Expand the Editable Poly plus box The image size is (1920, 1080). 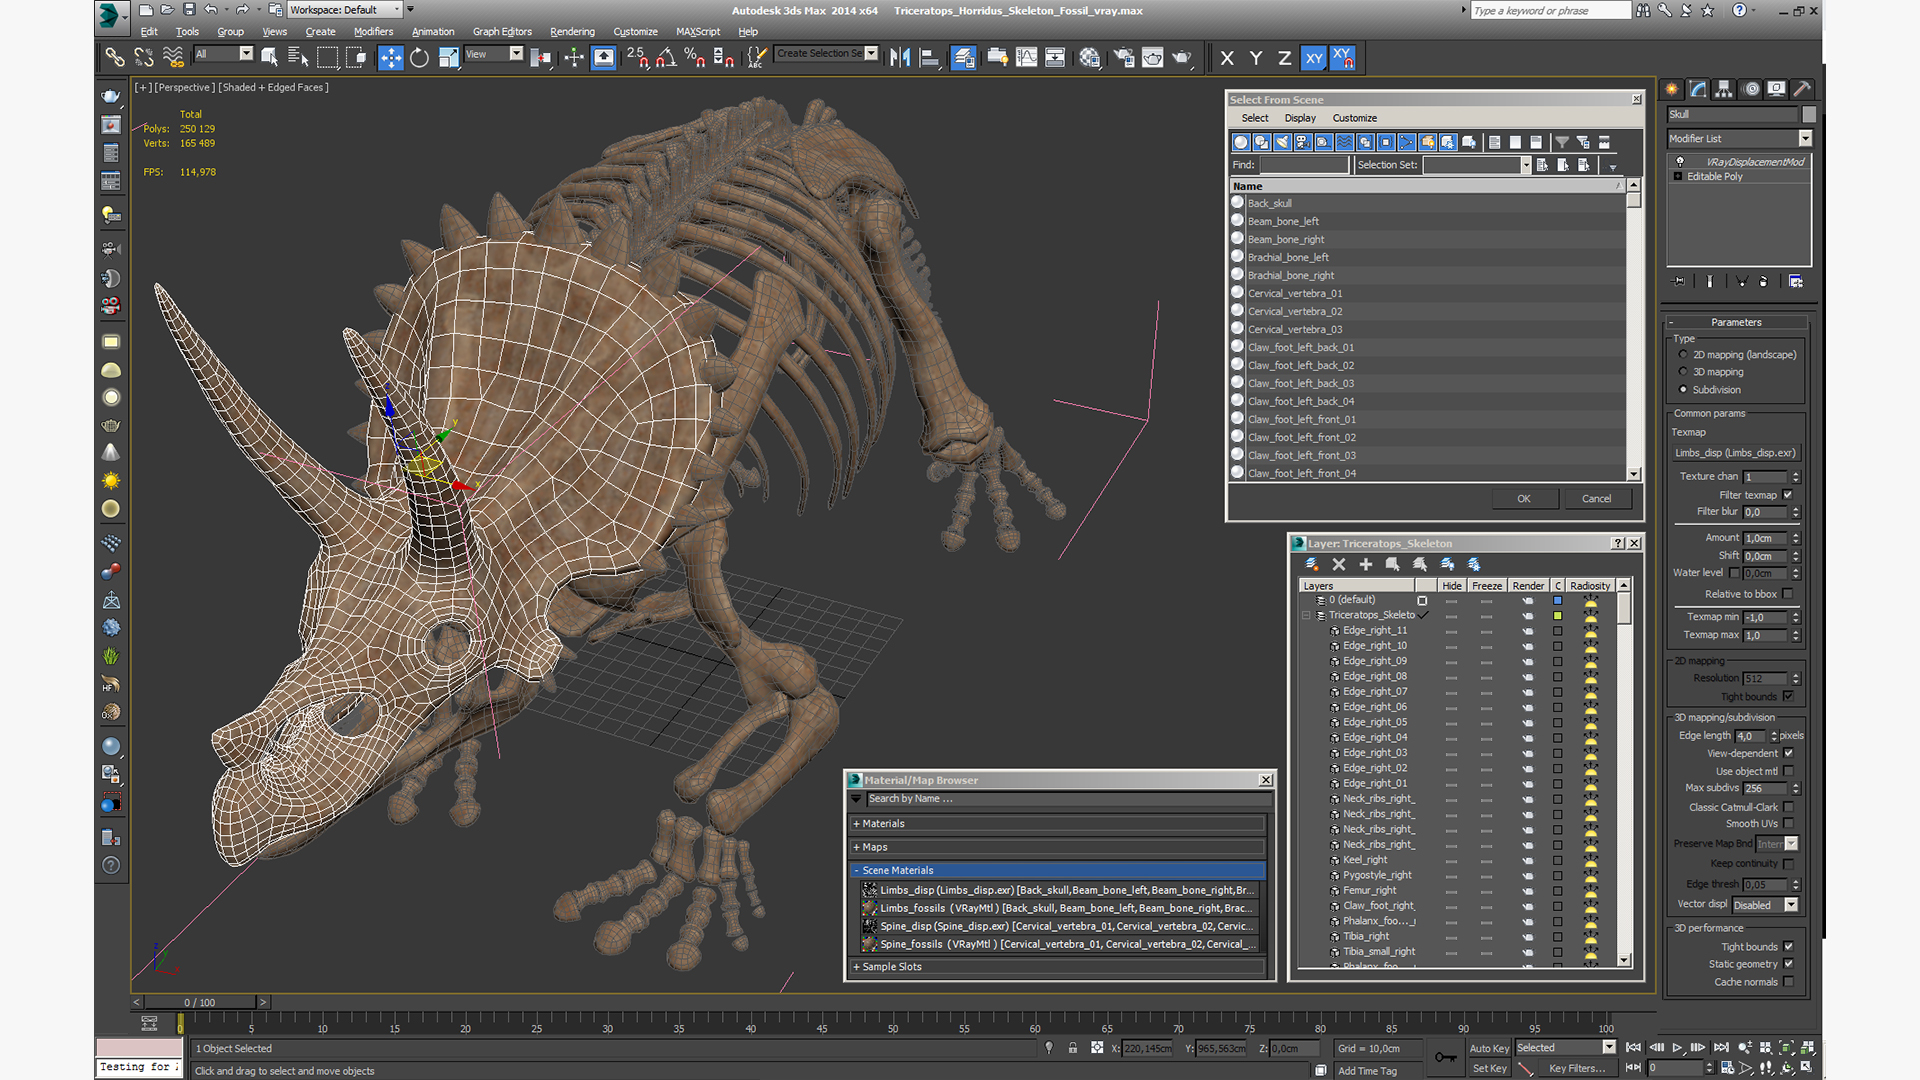(x=1678, y=176)
